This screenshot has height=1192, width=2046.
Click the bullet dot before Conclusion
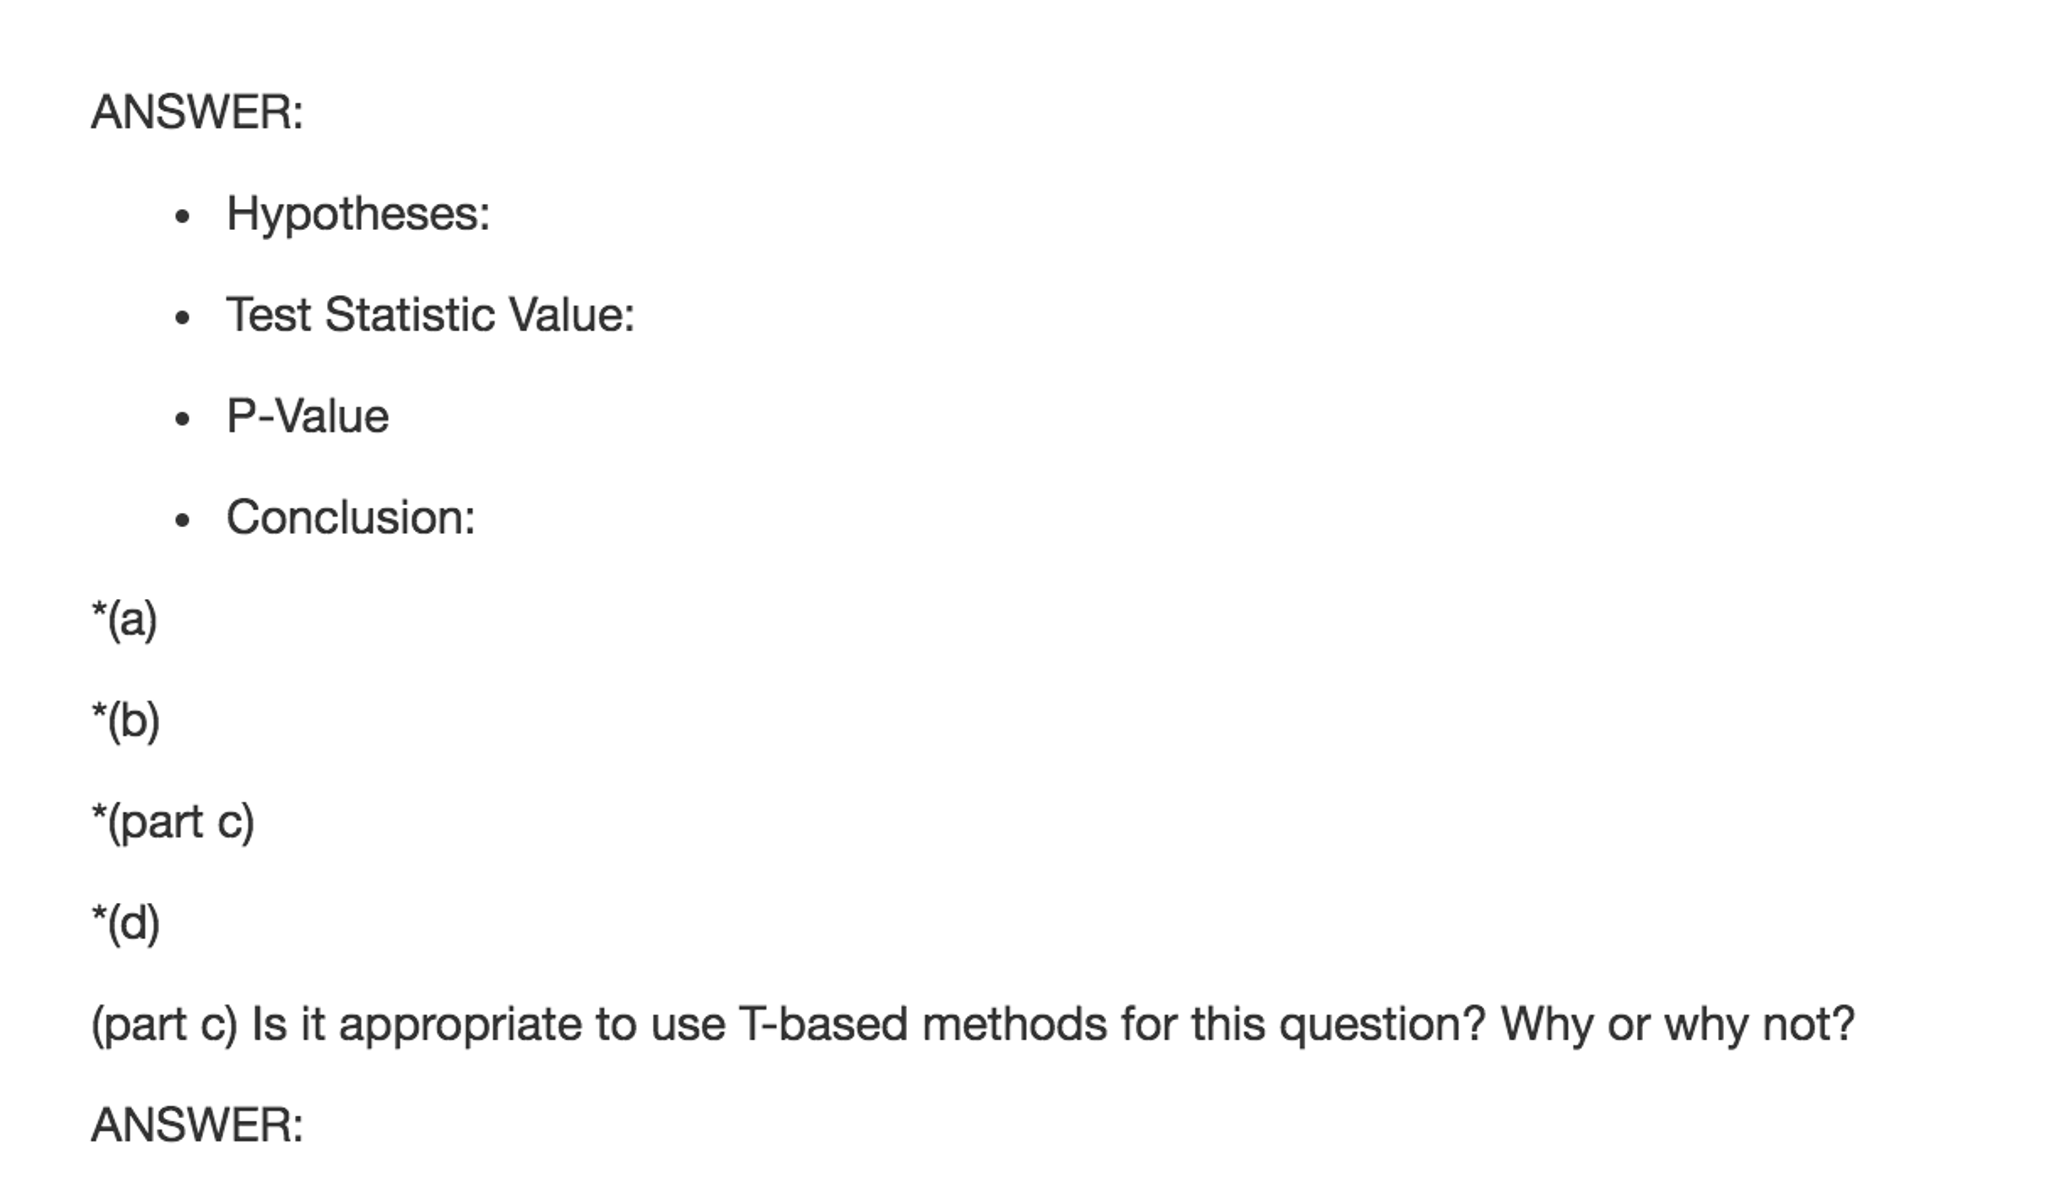pyautogui.click(x=182, y=520)
